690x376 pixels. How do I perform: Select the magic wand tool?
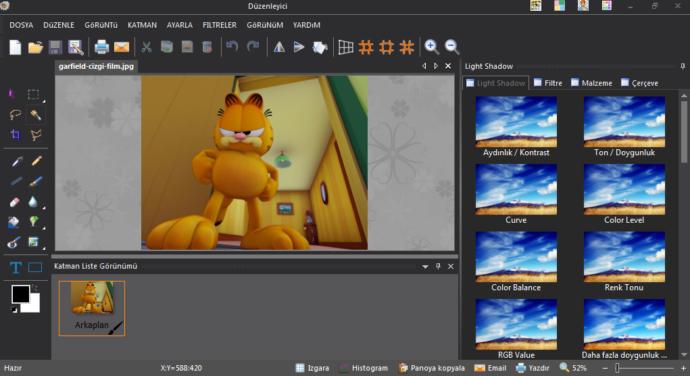coord(35,115)
